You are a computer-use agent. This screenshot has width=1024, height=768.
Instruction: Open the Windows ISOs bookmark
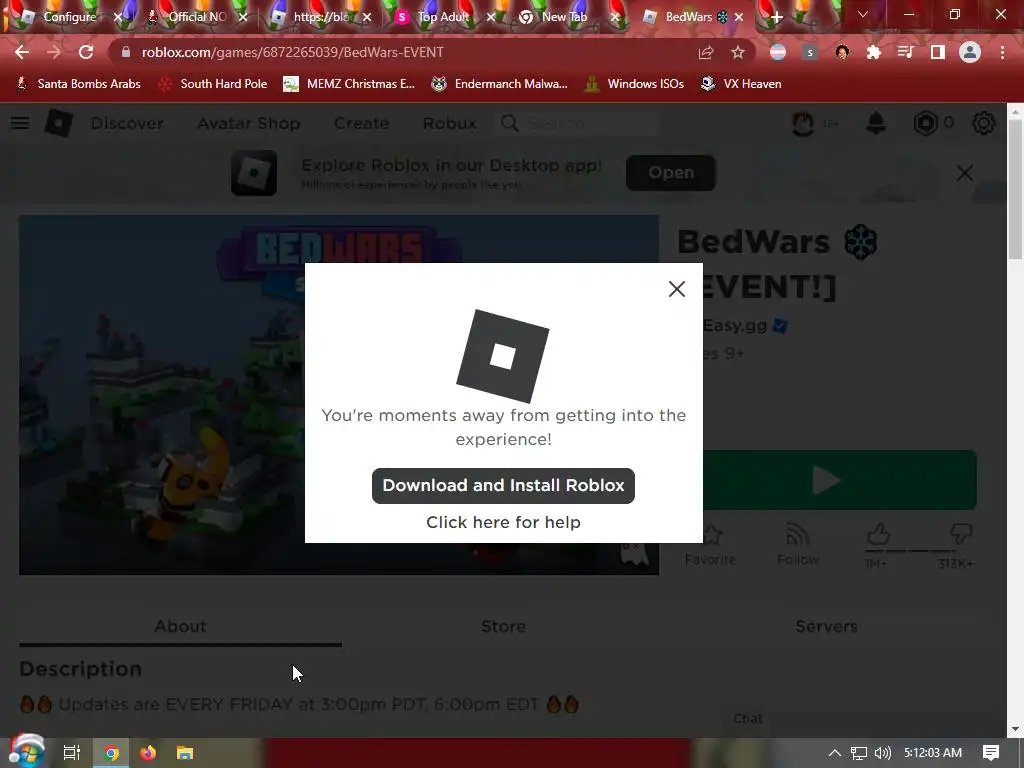click(634, 84)
